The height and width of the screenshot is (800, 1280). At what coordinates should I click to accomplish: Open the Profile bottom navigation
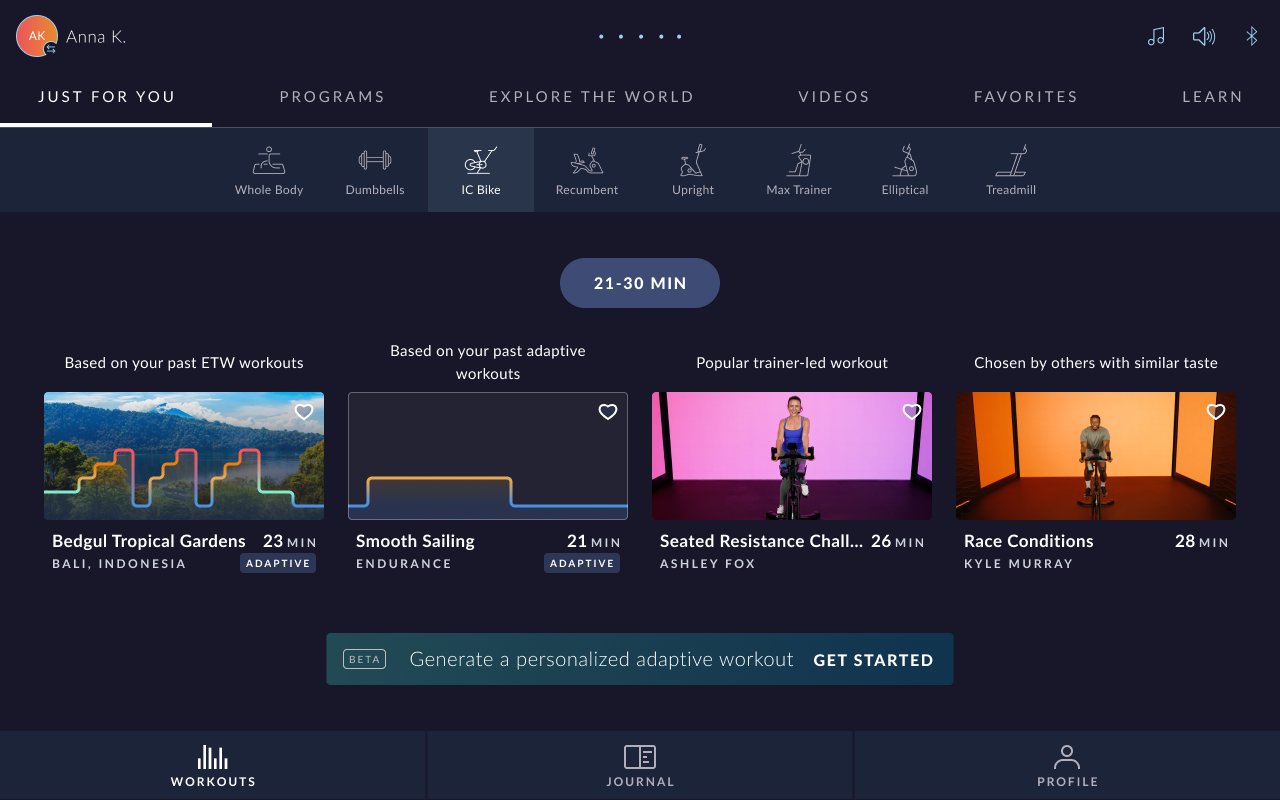(1067, 765)
